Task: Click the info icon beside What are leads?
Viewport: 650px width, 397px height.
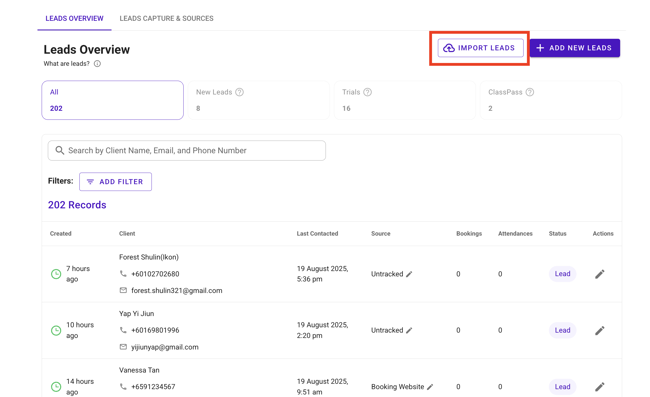Action: point(97,64)
